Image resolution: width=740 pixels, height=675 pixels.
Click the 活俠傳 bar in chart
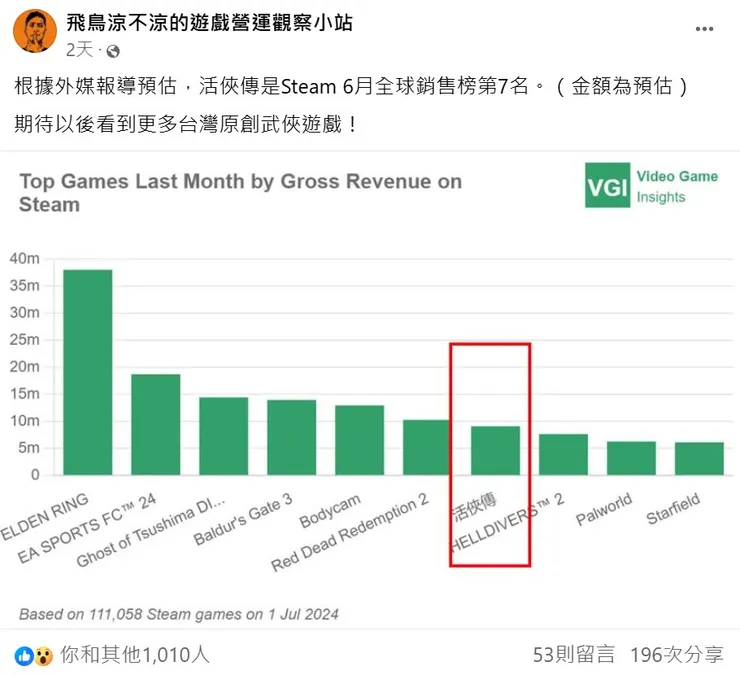point(496,450)
